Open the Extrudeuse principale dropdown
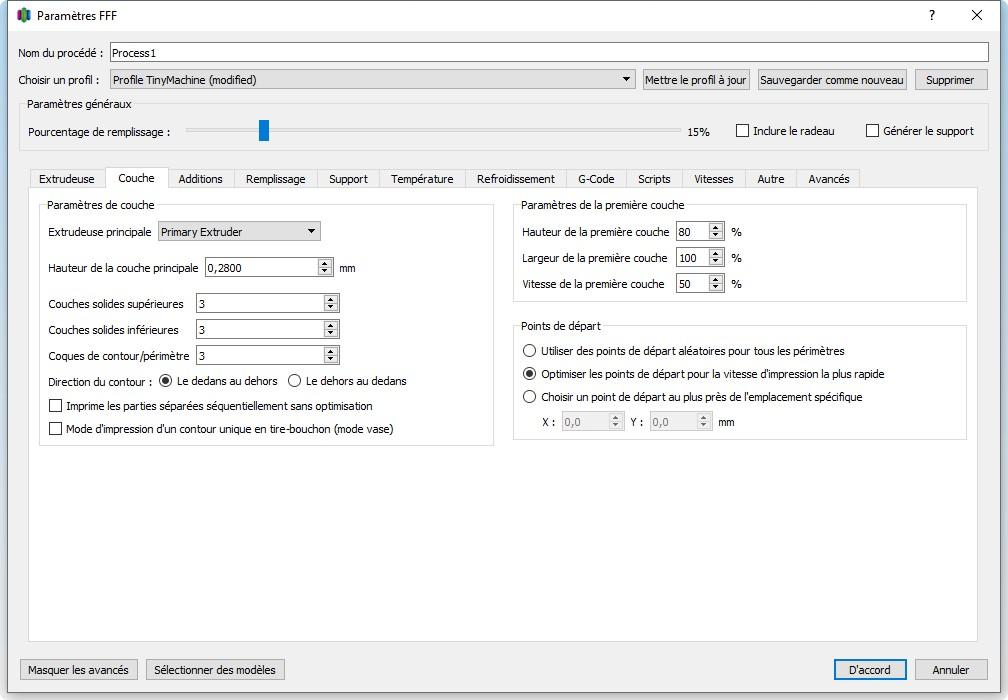The image size is (1008, 700). (x=239, y=231)
